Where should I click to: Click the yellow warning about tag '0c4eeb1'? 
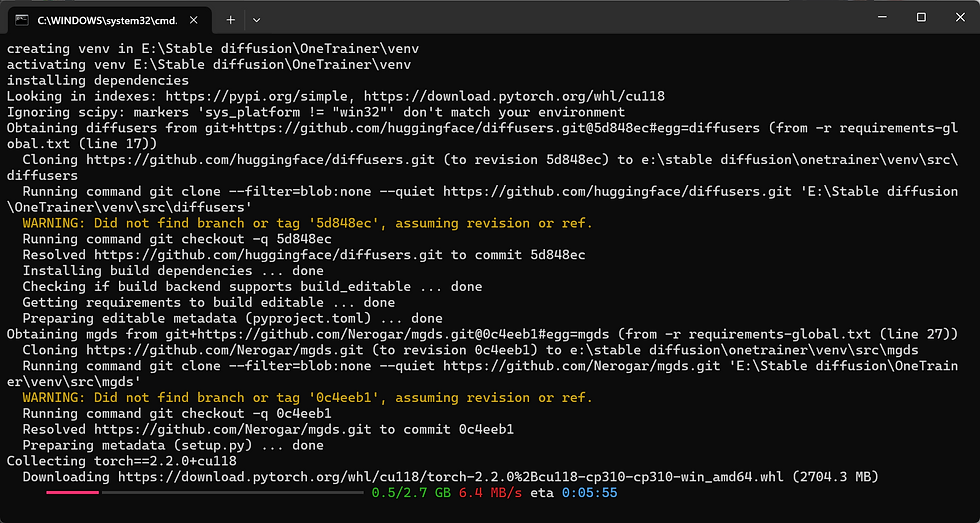pyautogui.click(x=307, y=398)
